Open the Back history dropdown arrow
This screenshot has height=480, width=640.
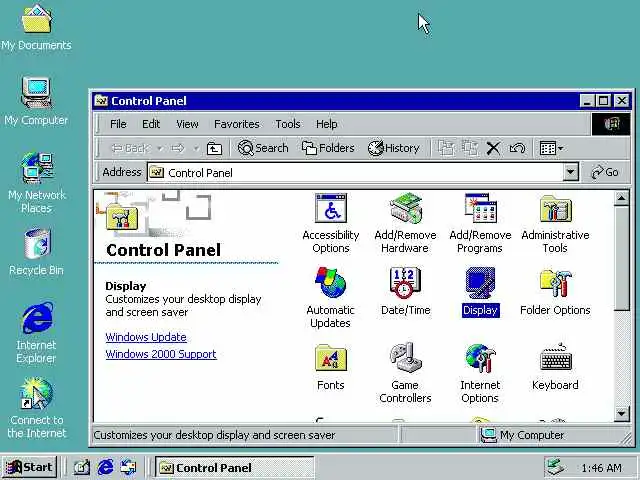[160, 149]
